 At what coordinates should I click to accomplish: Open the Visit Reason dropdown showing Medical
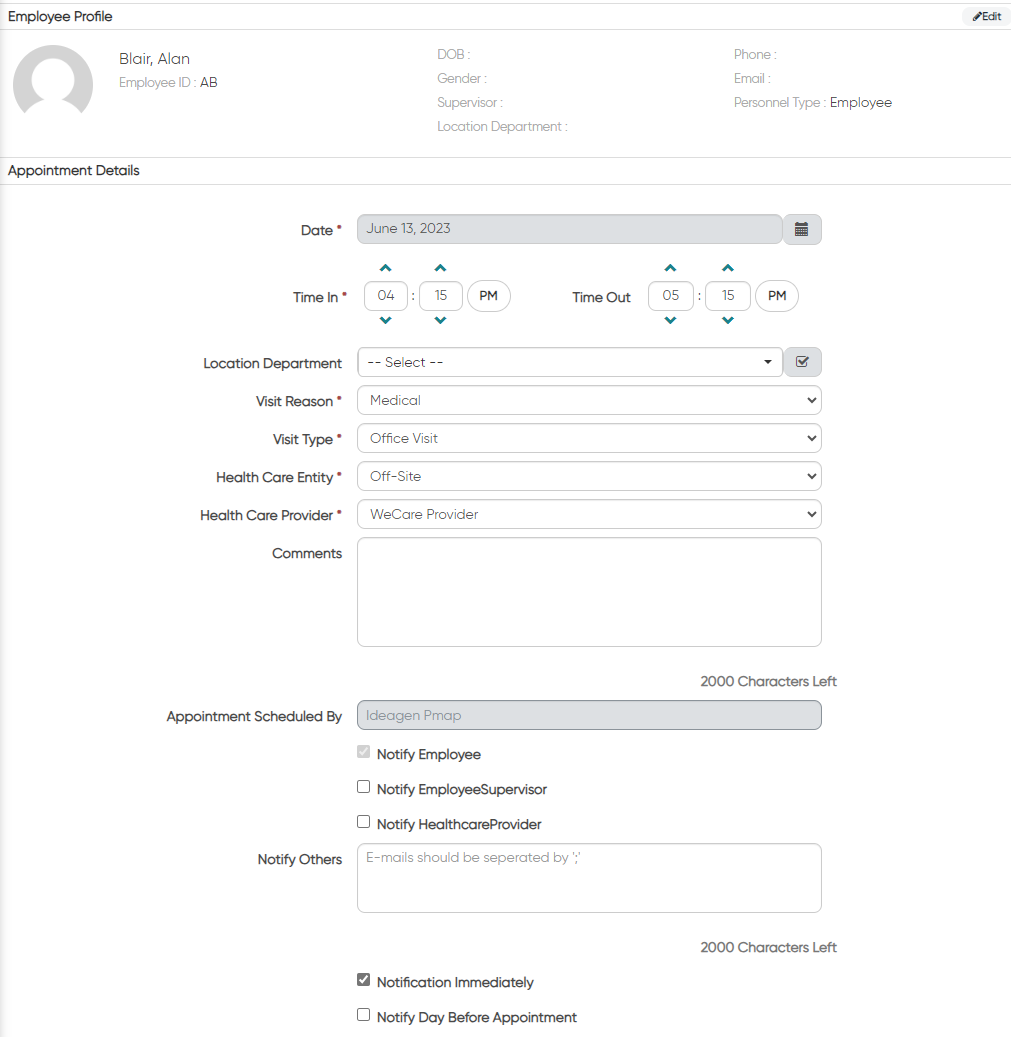click(x=589, y=400)
